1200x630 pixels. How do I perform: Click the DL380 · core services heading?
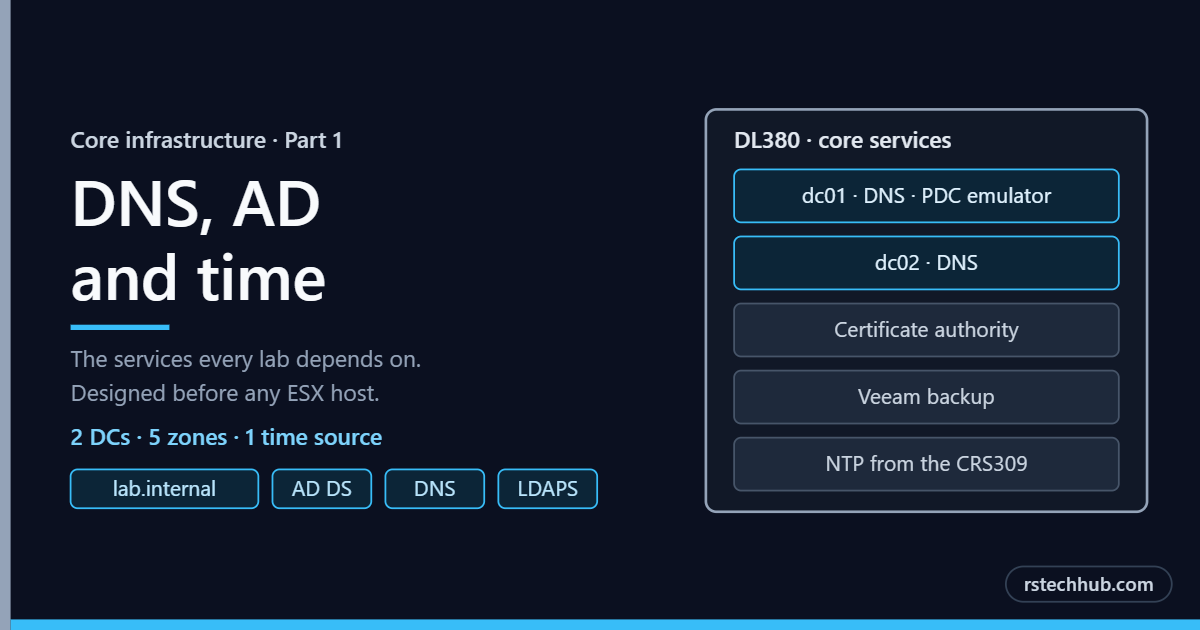coord(842,141)
